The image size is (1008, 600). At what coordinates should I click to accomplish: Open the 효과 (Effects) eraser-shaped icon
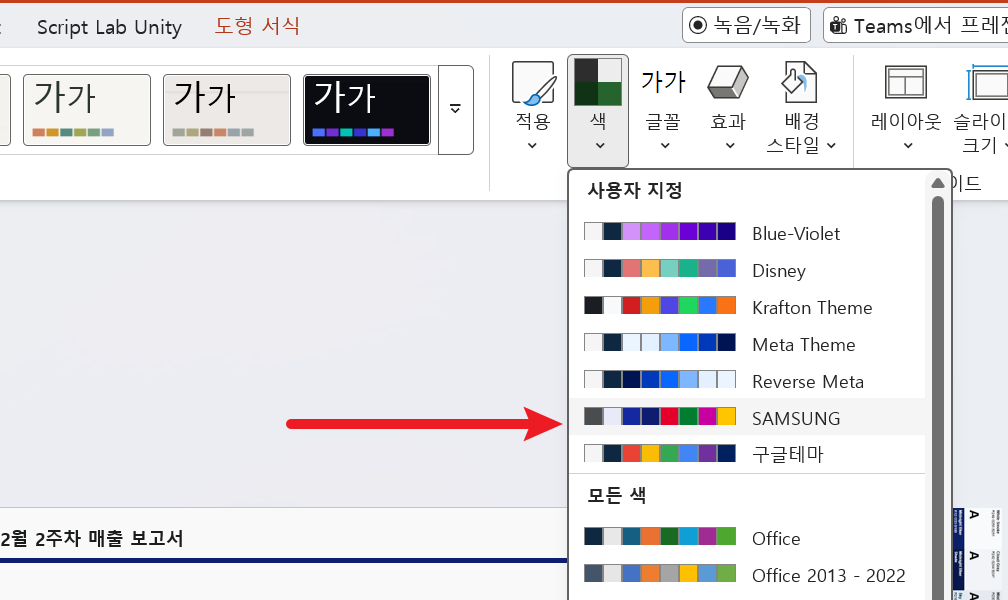[728, 84]
